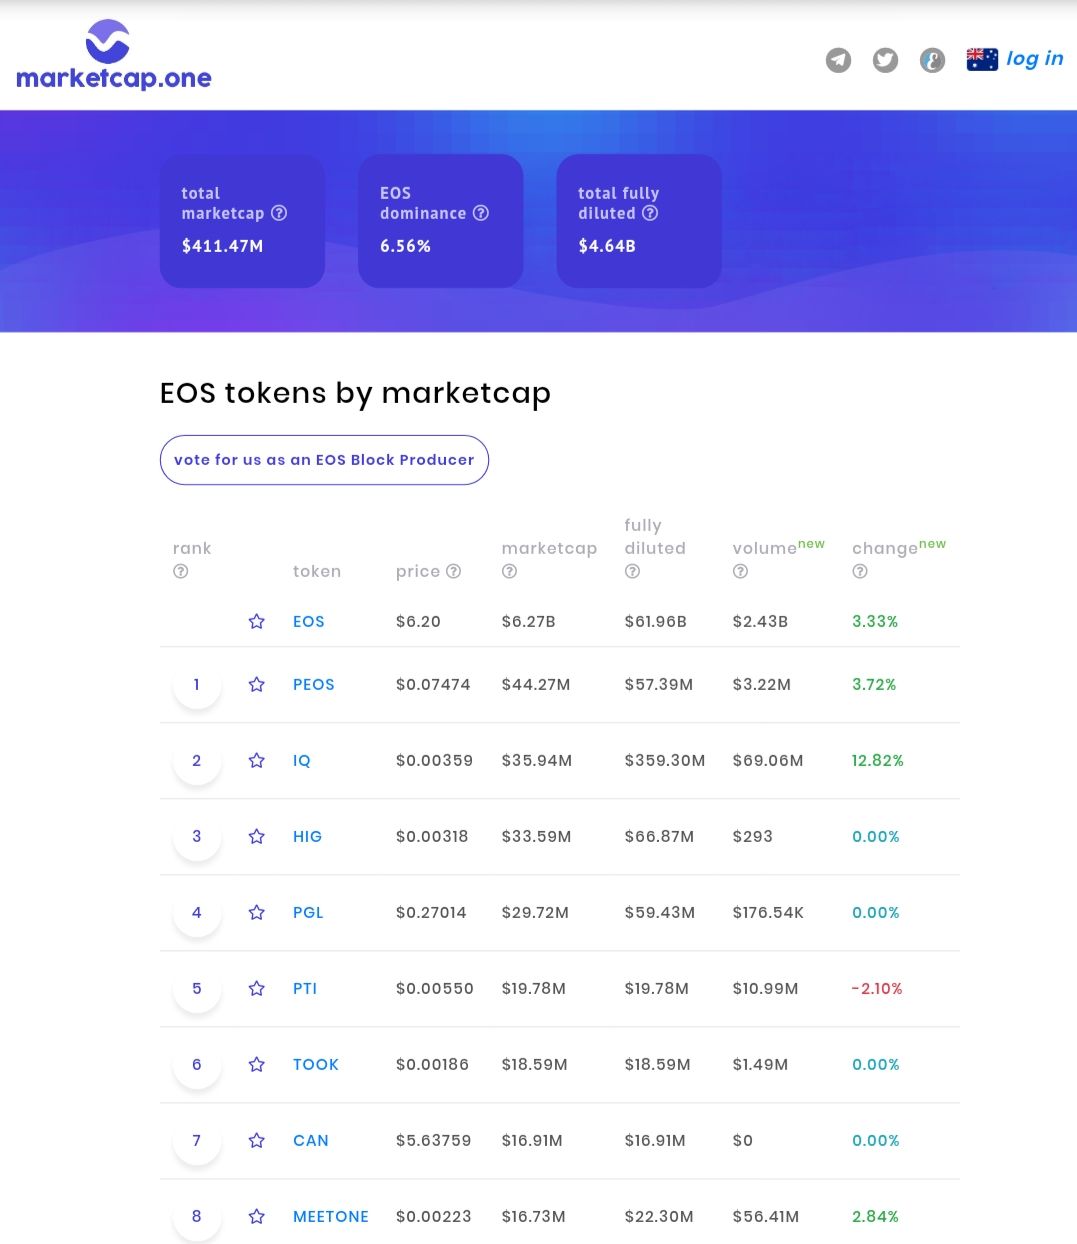
Task: Click the EOS dominance card
Action: pyautogui.click(x=440, y=221)
